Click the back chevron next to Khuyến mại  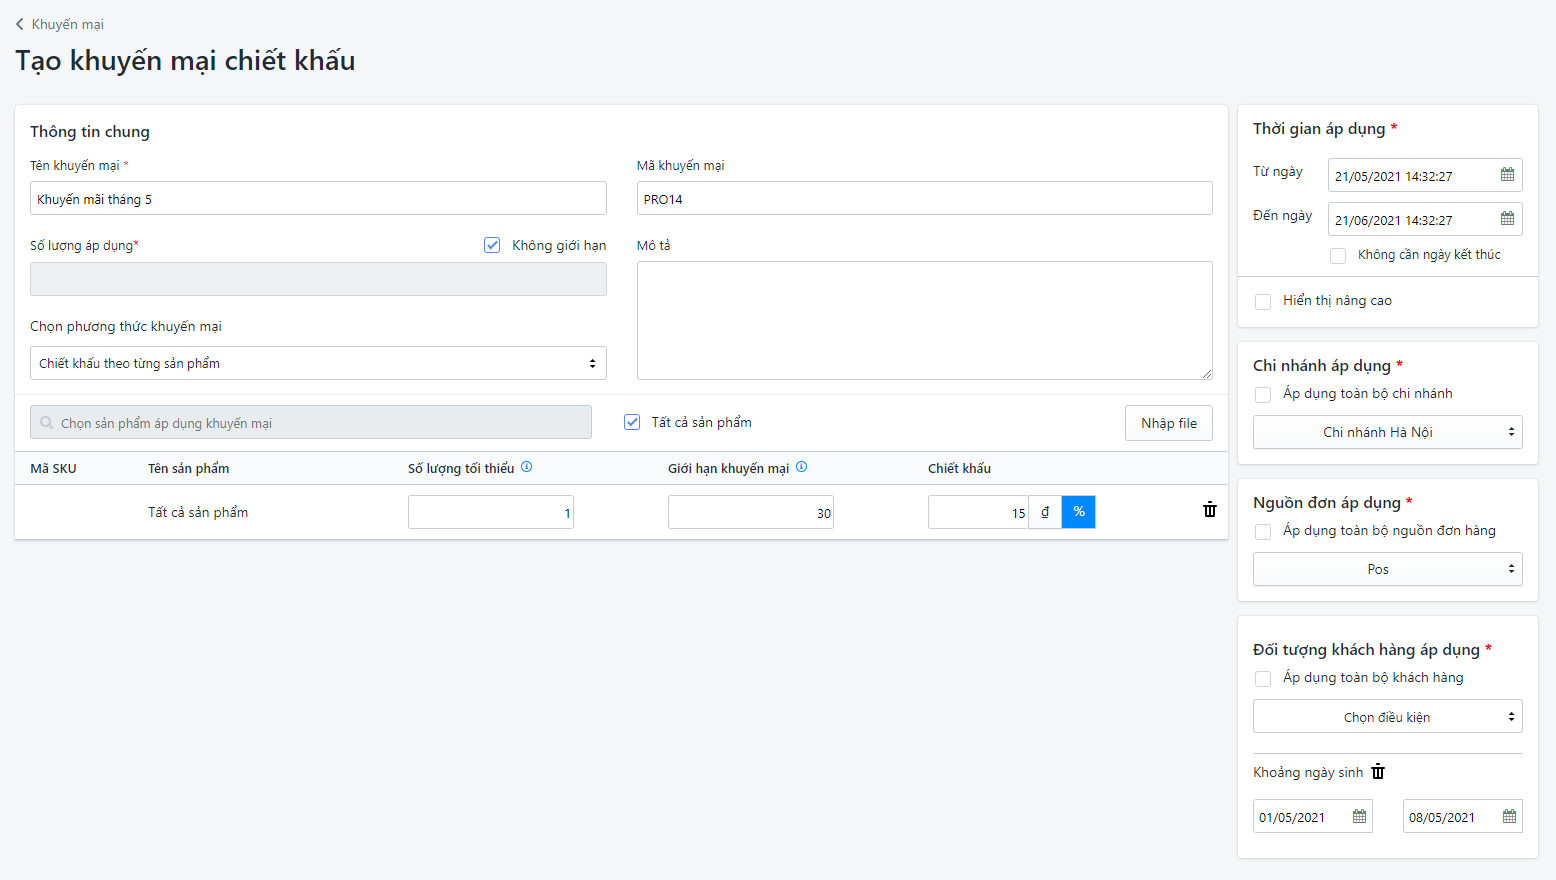coord(20,24)
